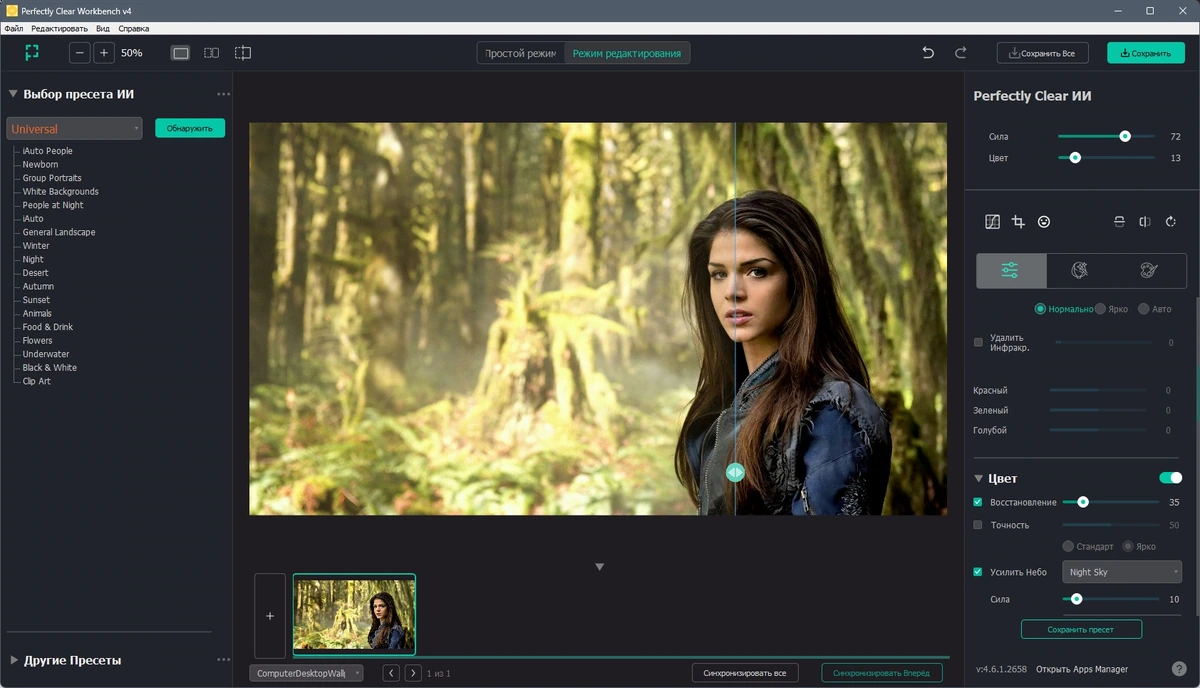Open the Редактировать menu

click(59, 29)
